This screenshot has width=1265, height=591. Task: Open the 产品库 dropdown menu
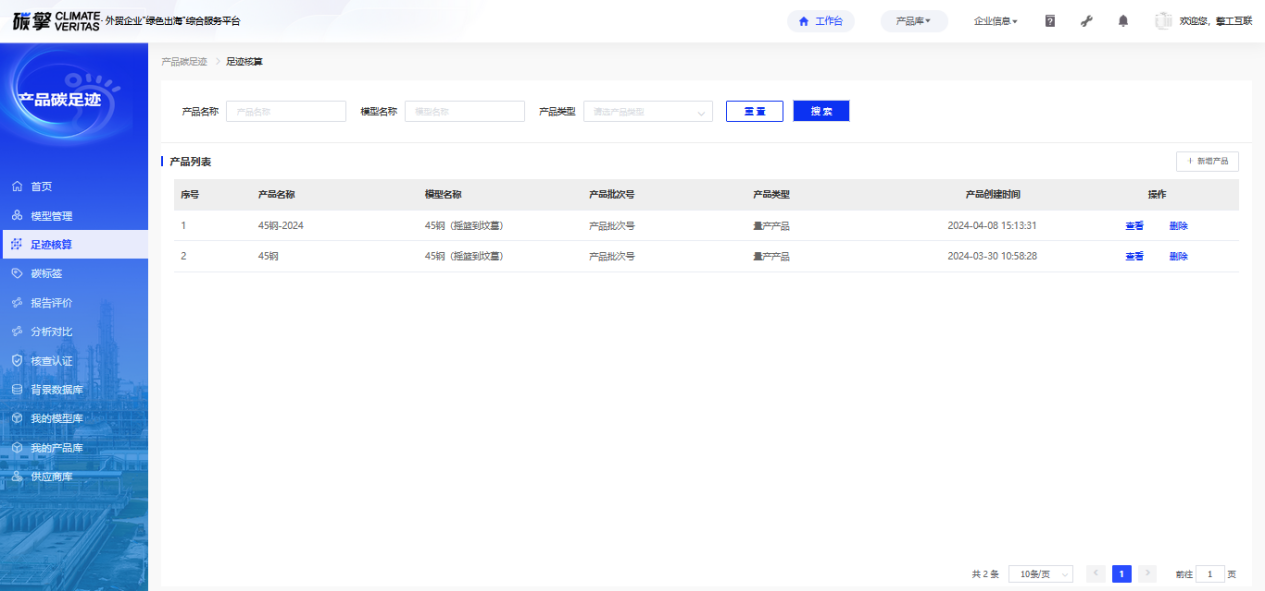click(x=914, y=21)
